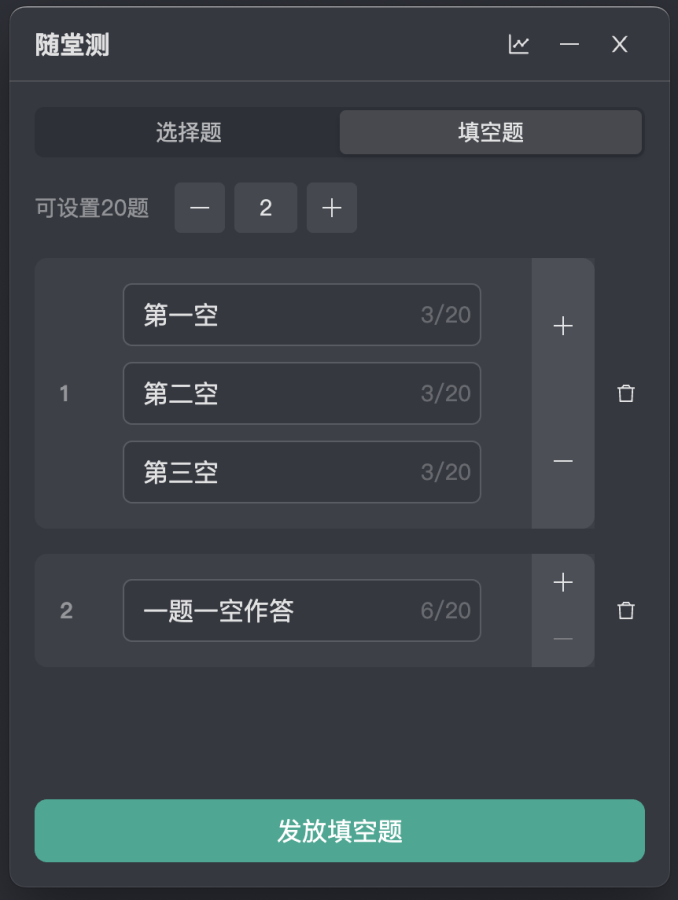Viewport: 678px width, 900px height.
Task: Click the disabled minus on question 2
Action: point(563,639)
